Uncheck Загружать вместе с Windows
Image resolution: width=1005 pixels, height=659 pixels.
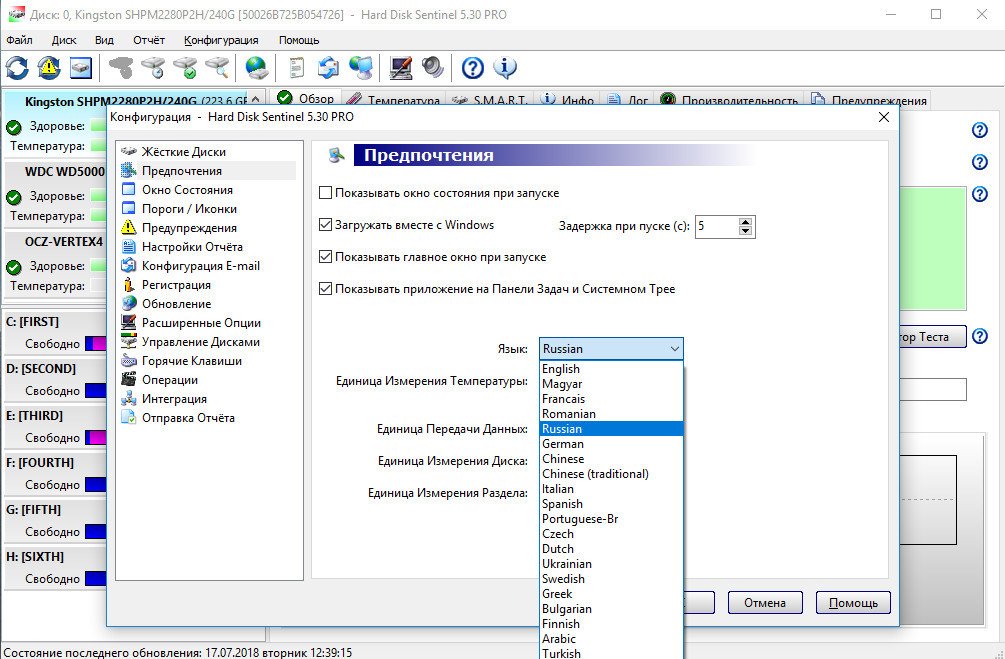tap(326, 225)
